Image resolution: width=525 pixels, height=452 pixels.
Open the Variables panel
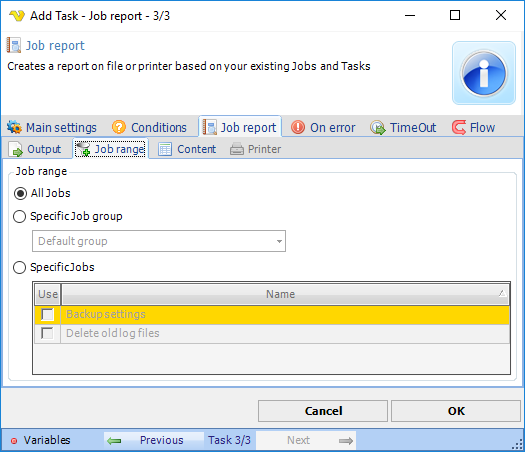point(40,441)
